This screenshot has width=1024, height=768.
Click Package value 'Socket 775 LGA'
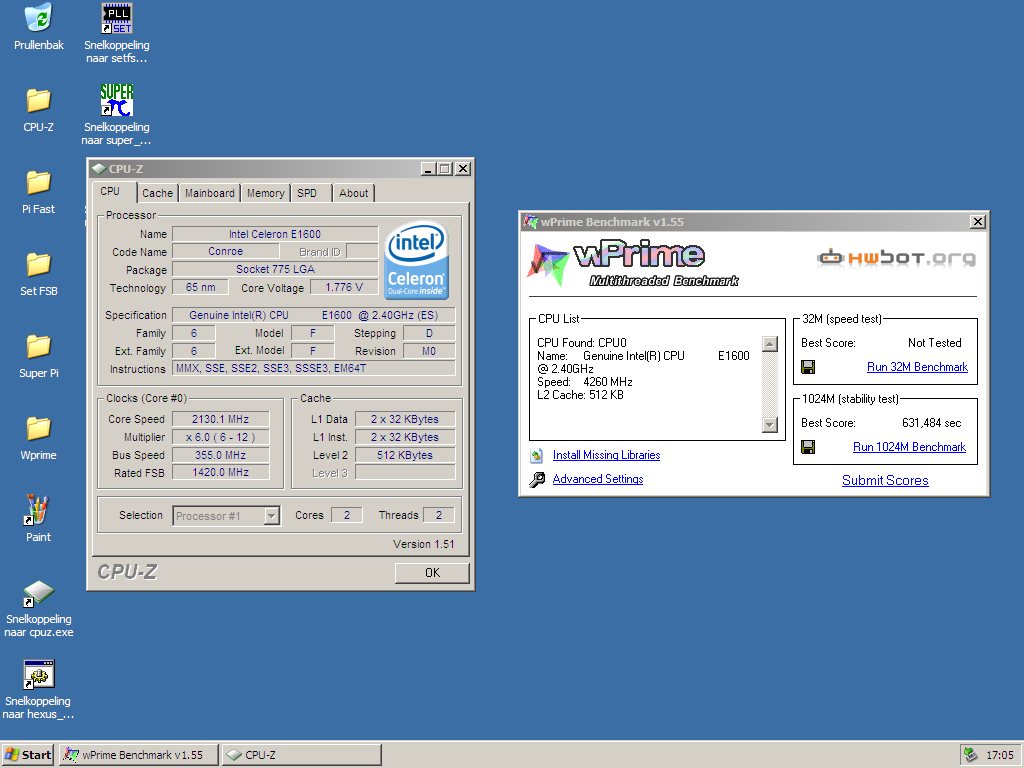(275, 269)
